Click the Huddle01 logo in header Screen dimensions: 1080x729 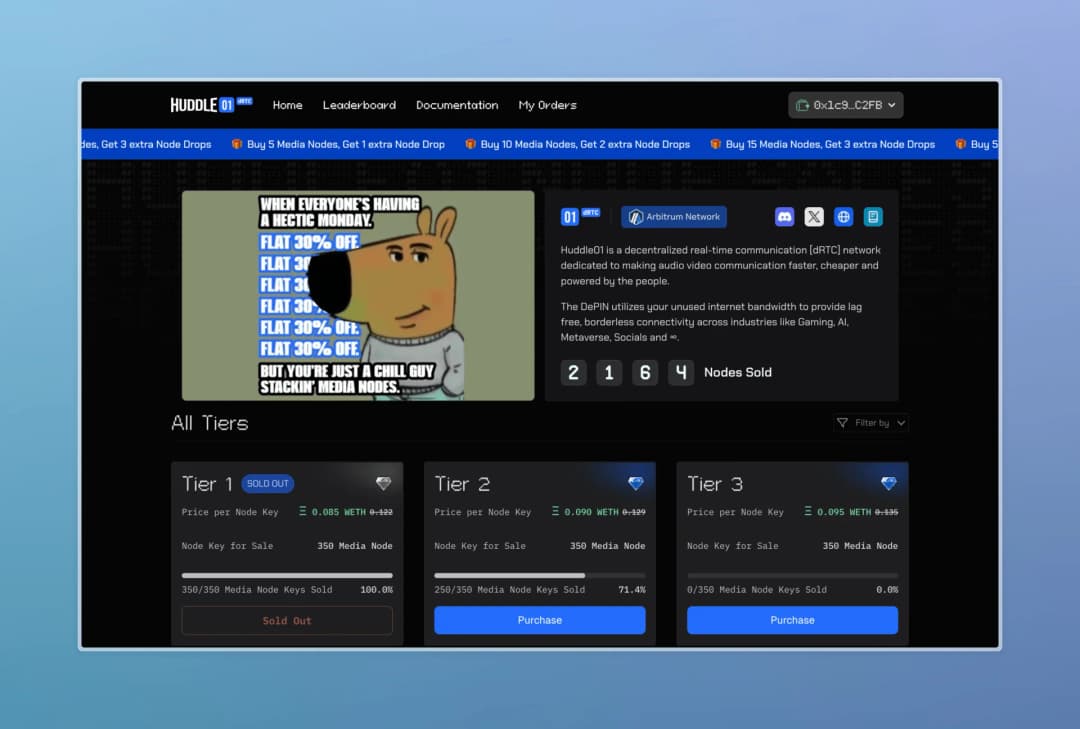point(211,105)
